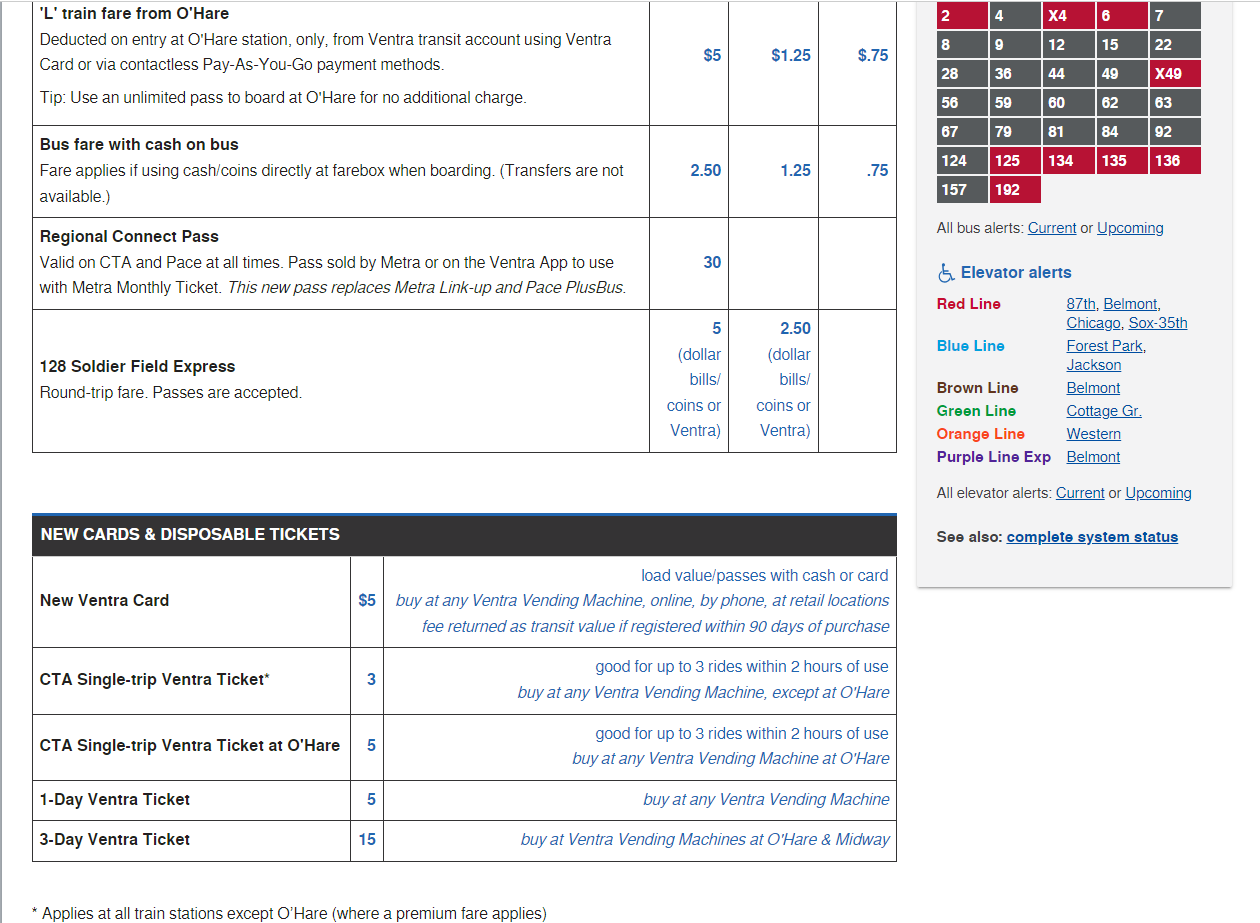The image size is (1260, 923).
Task: Open bus route 157 alert
Action: [962, 190]
